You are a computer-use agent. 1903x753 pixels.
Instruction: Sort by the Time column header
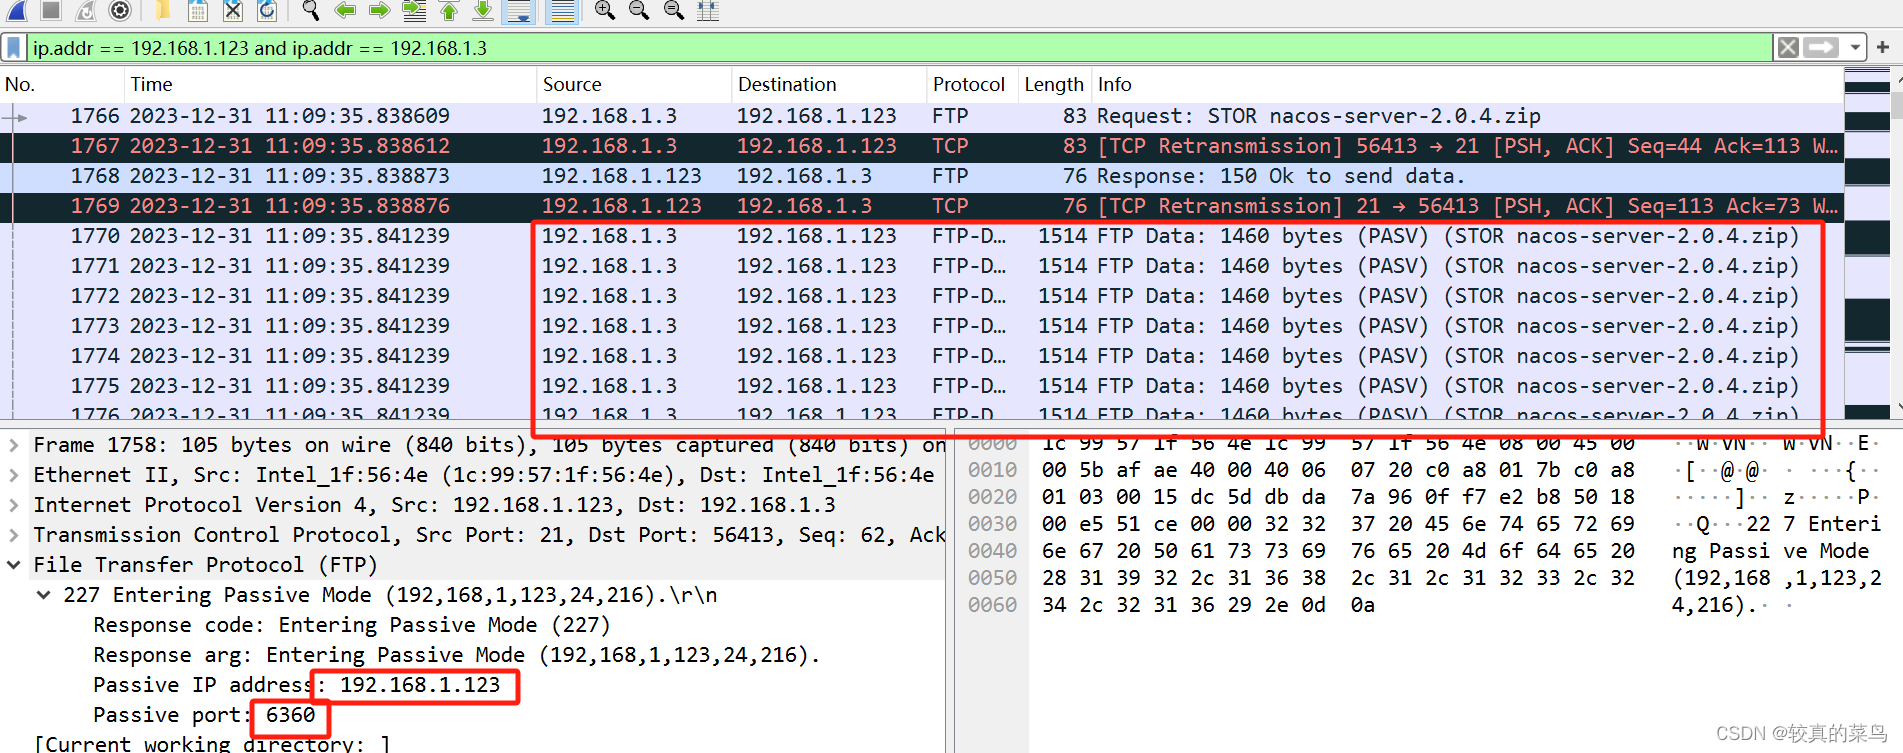[330, 84]
